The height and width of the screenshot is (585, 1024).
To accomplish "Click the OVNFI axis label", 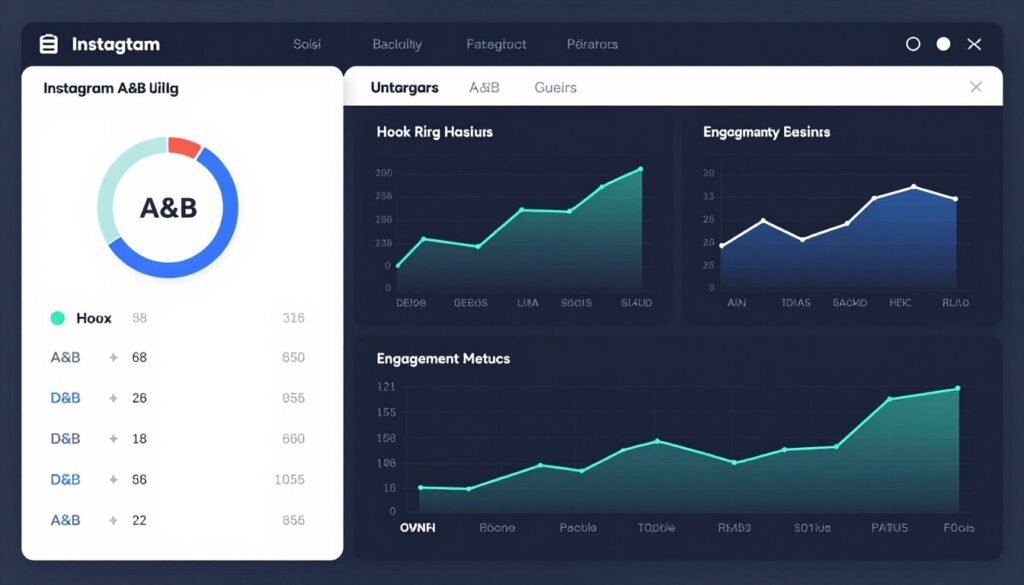I will point(417,528).
